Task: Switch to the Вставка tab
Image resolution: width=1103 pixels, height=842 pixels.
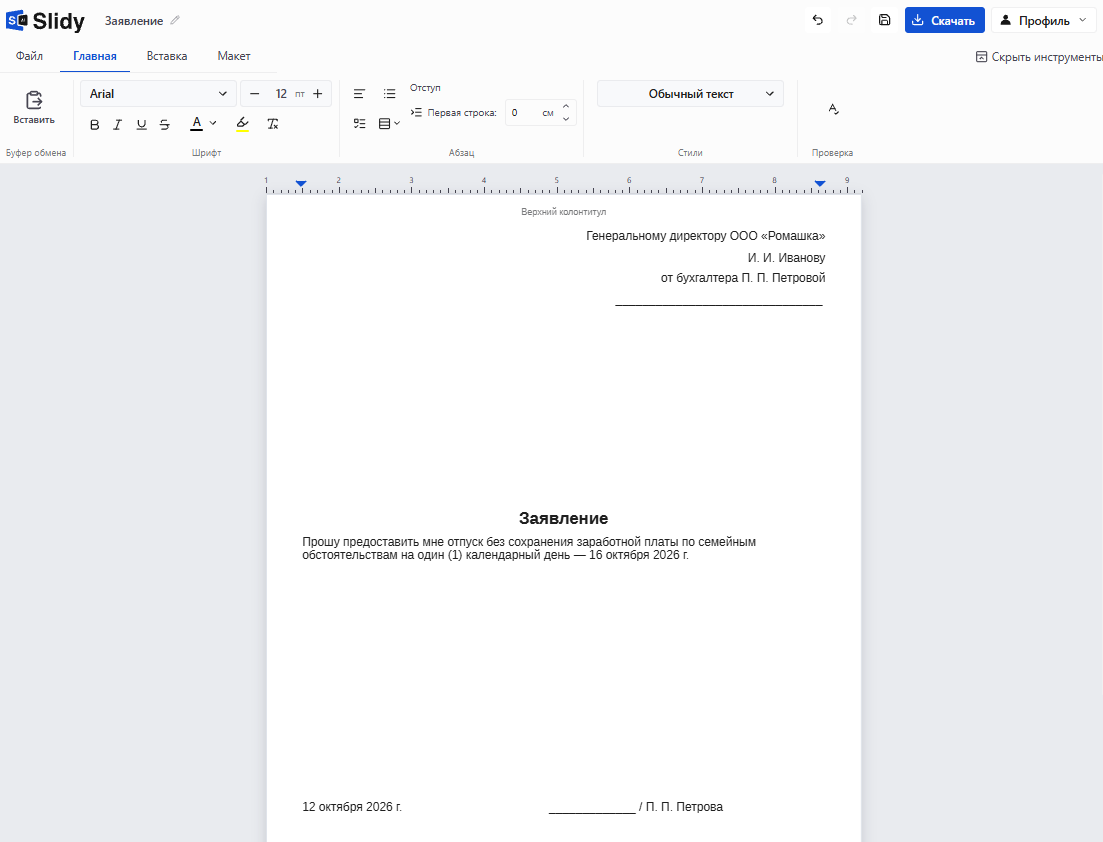Action: point(167,56)
